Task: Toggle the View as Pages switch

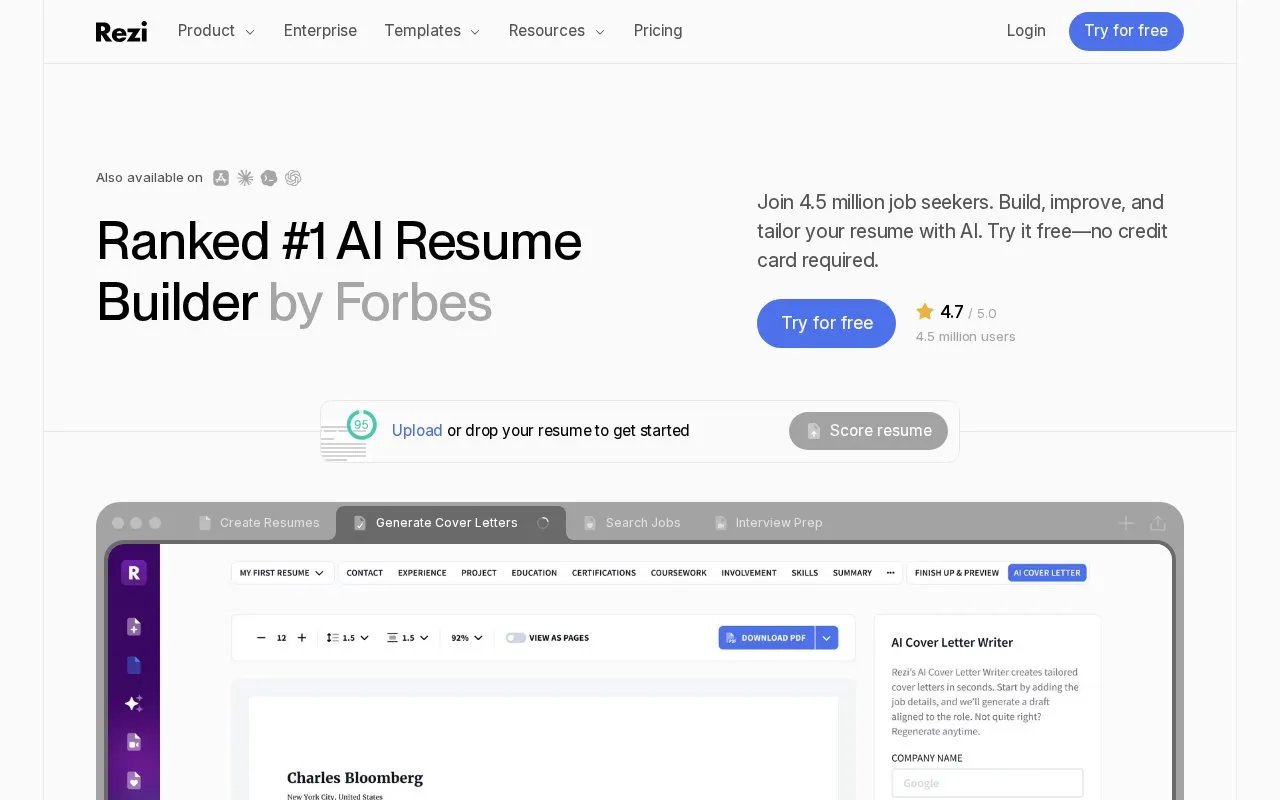Action: [516, 637]
